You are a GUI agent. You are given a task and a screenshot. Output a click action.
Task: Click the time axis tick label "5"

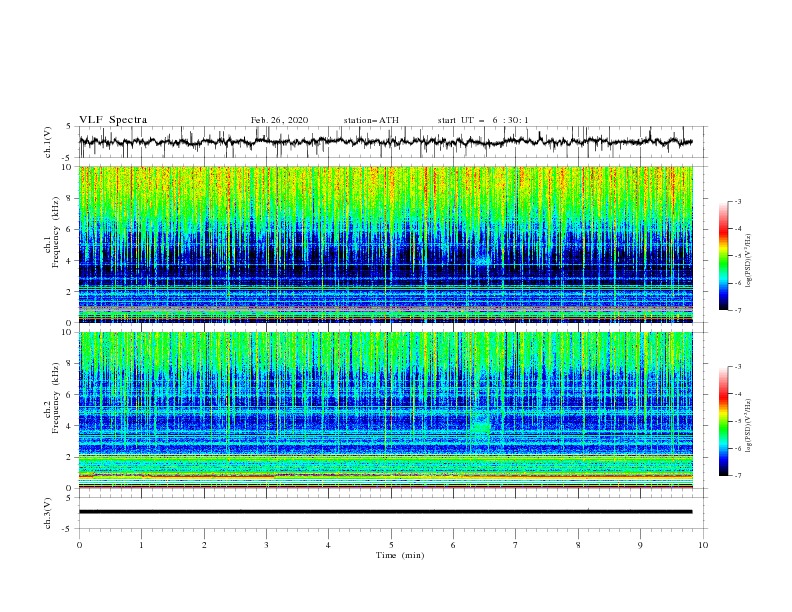point(391,545)
